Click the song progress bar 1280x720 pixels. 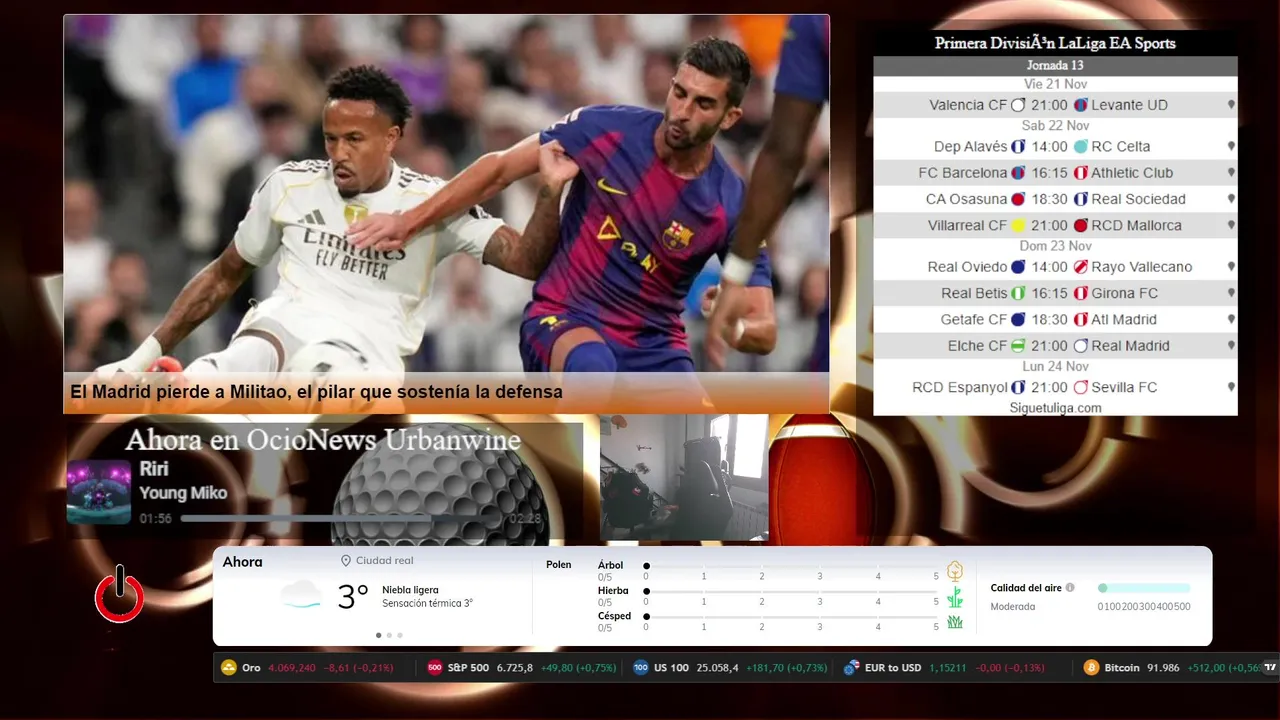[342, 519]
